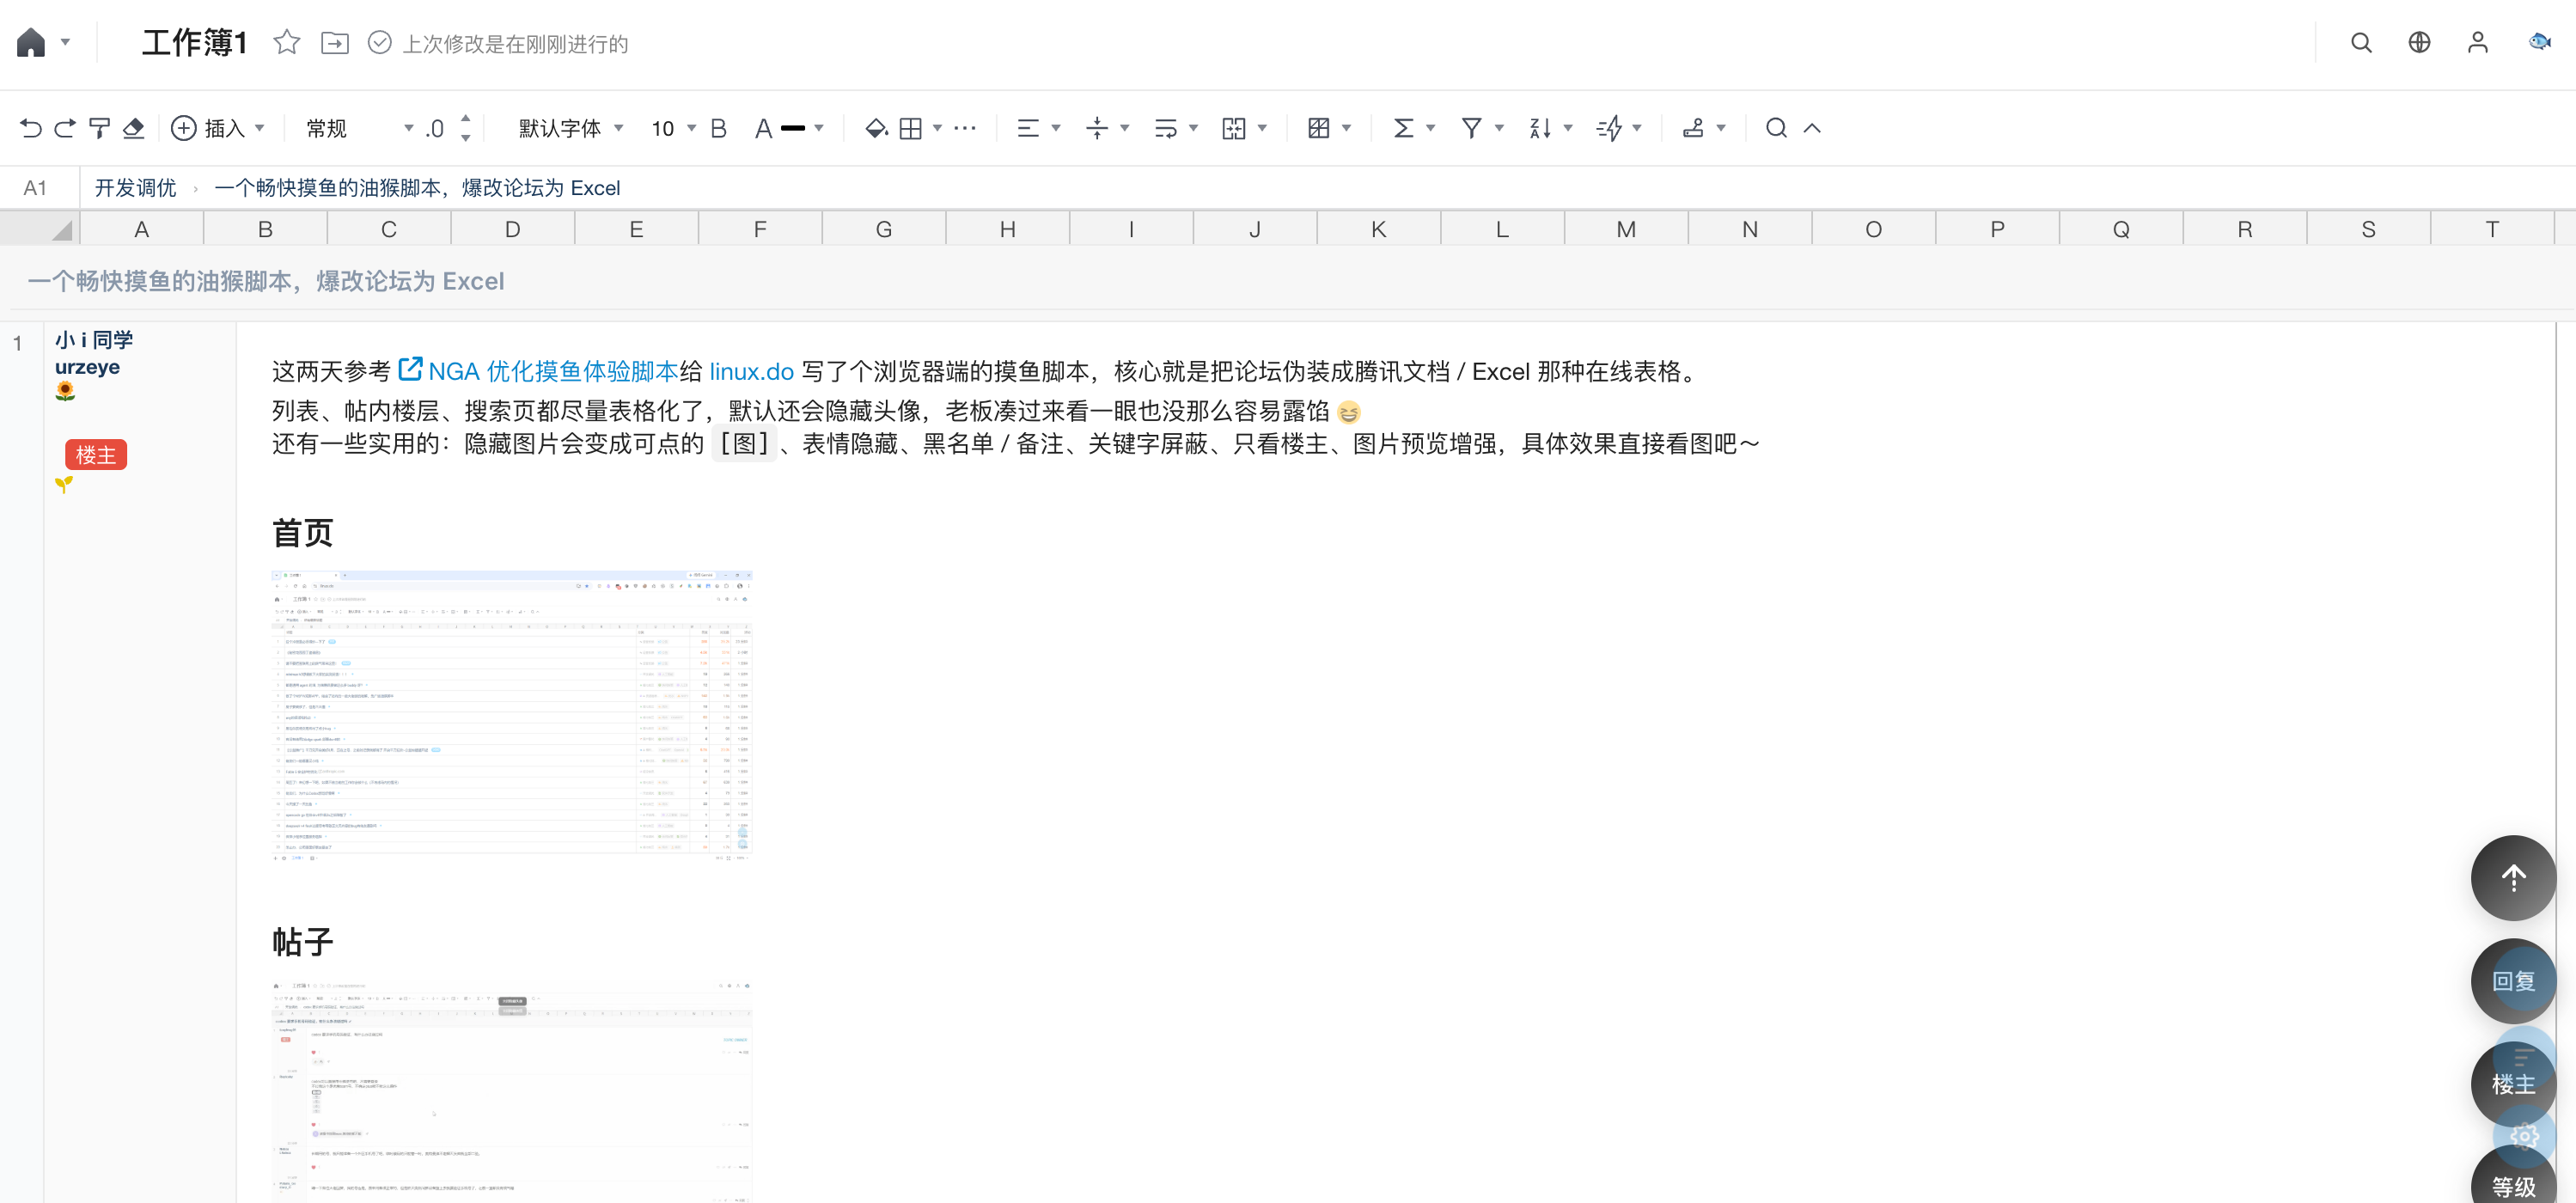Toggle the 楼主 only floating button

click(x=2513, y=1083)
